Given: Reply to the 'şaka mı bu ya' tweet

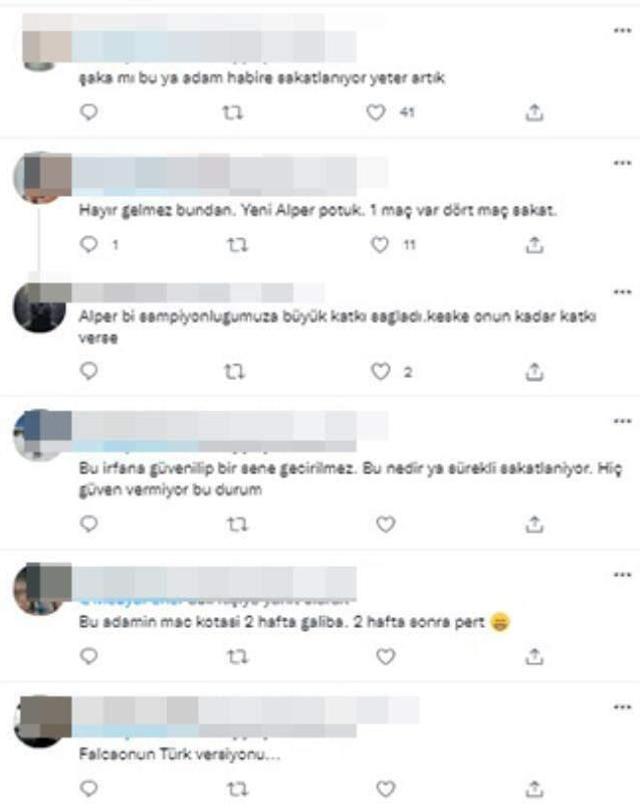Looking at the screenshot, I should [89, 112].
